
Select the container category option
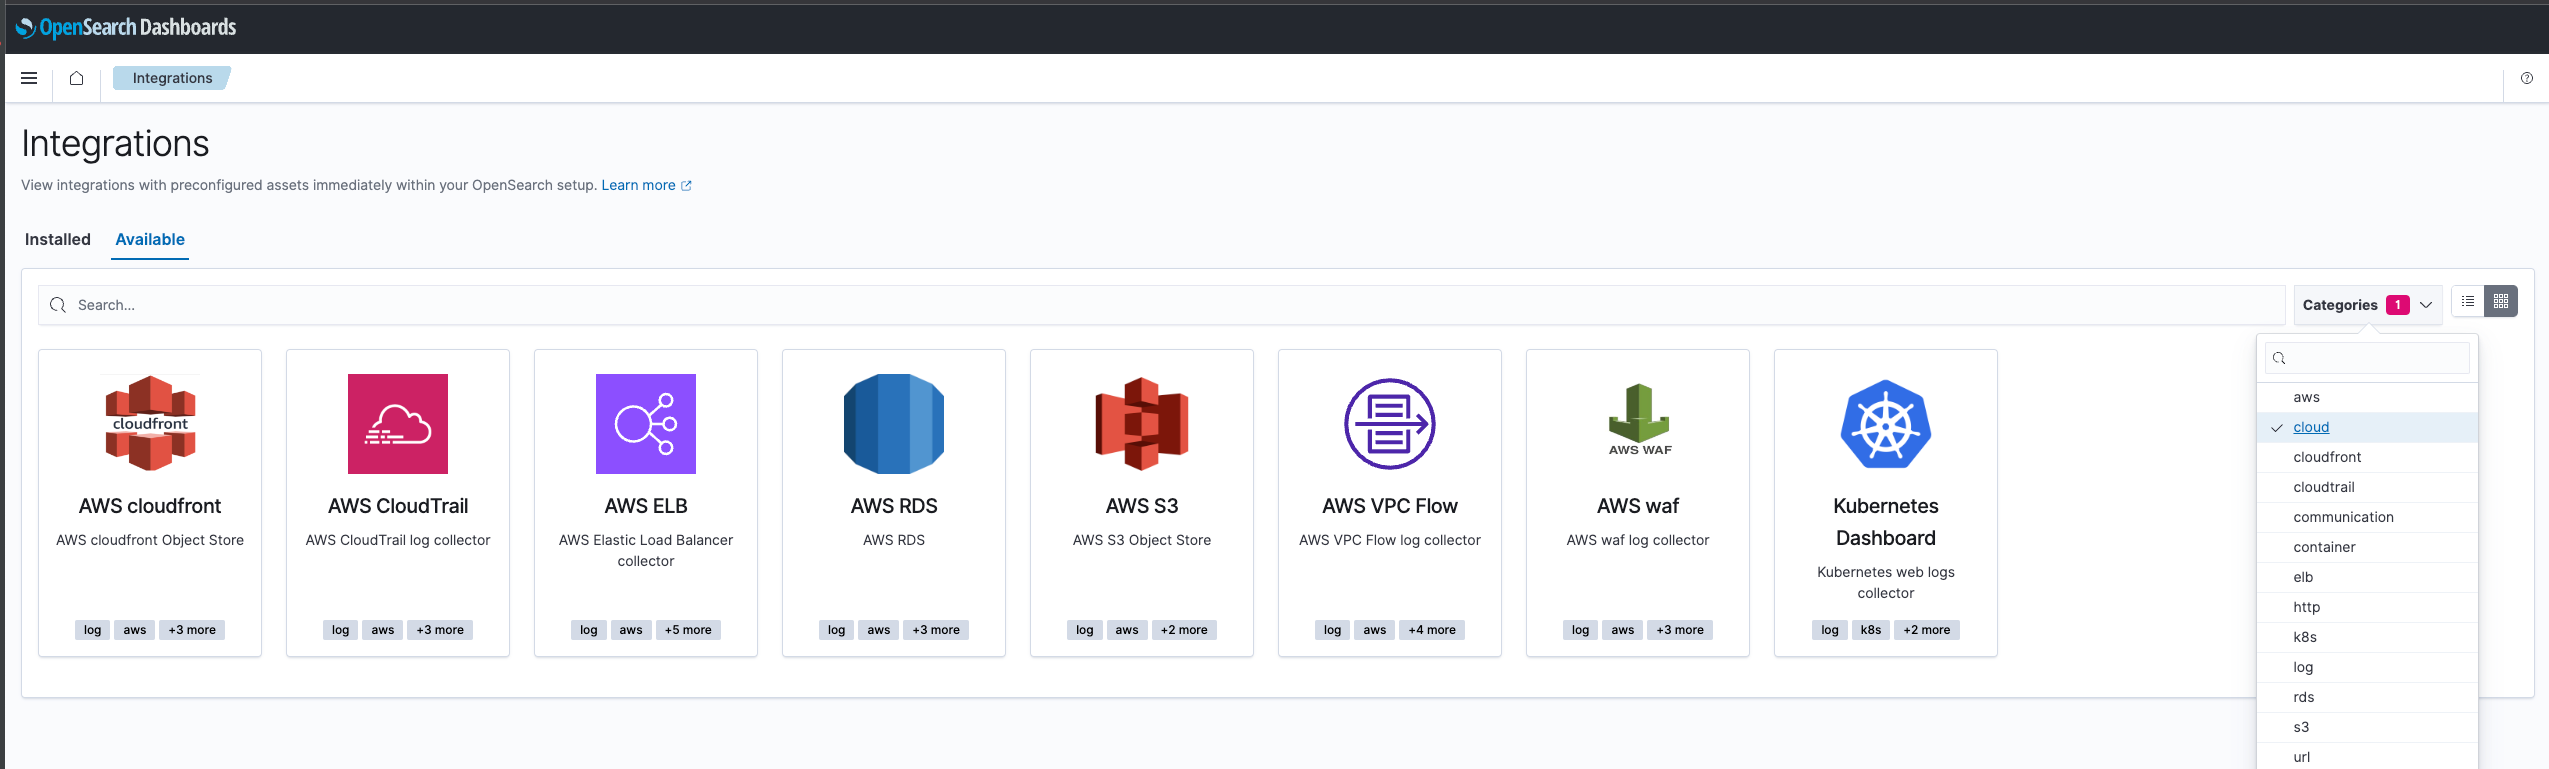pos(2367,547)
